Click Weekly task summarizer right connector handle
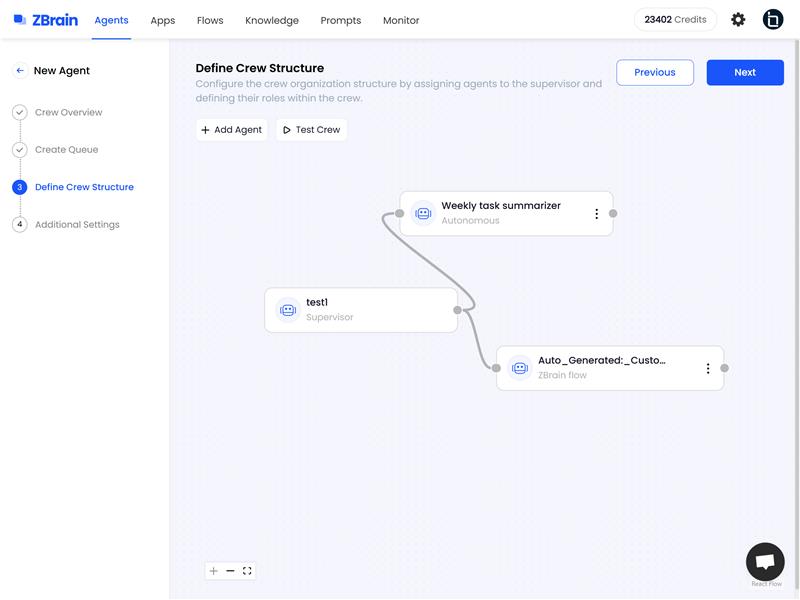The width and height of the screenshot is (800, 600). (613, 213)
